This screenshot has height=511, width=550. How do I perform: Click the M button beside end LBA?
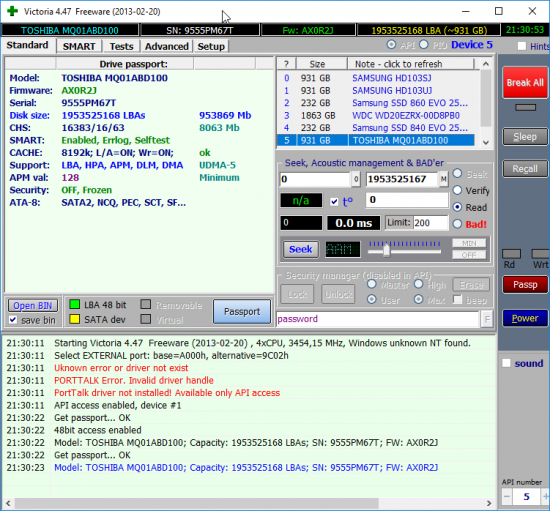443,179
